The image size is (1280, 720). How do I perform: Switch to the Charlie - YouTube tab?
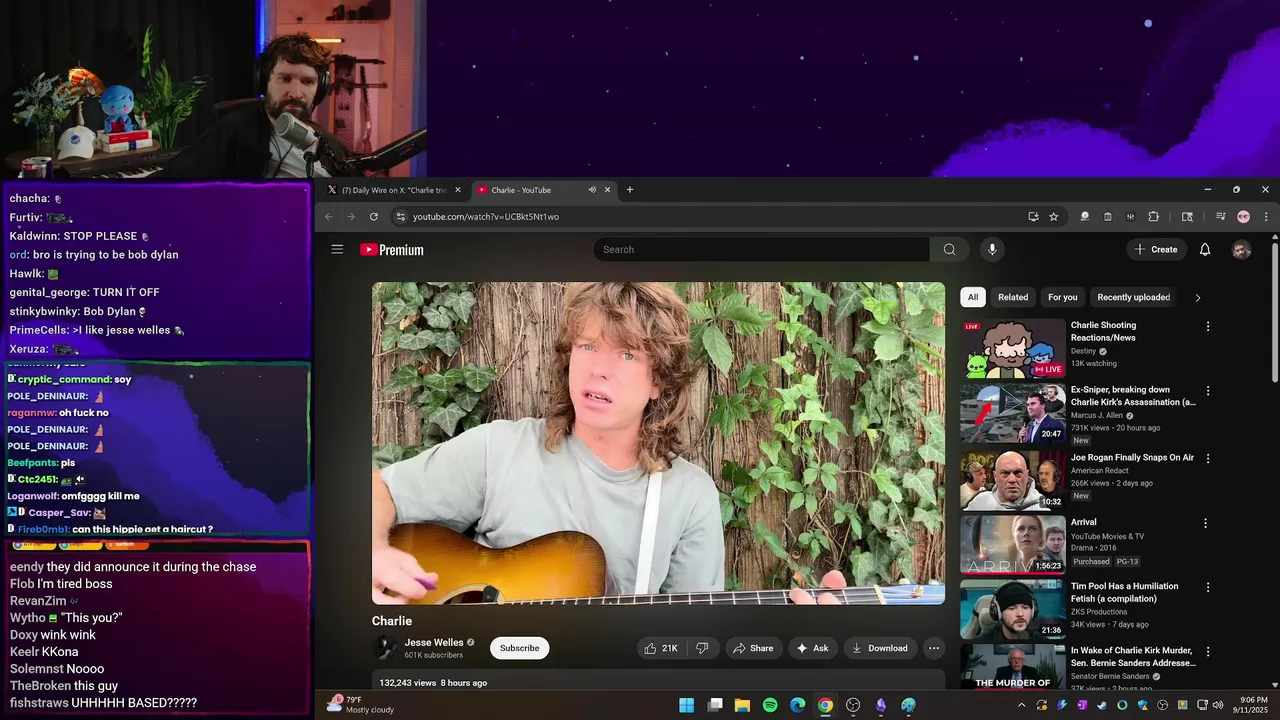click(x=543, y=190)
